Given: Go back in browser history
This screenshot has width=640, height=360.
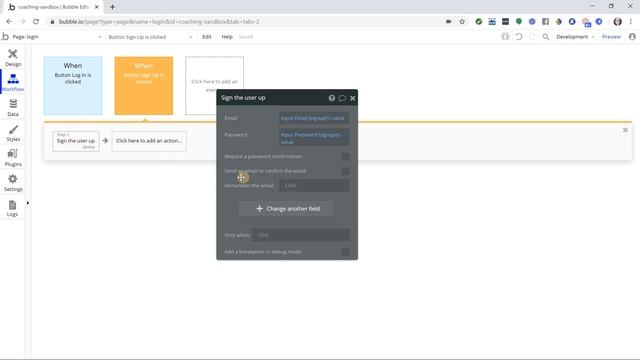Looking at the screenshot, I should click(9, 22).
